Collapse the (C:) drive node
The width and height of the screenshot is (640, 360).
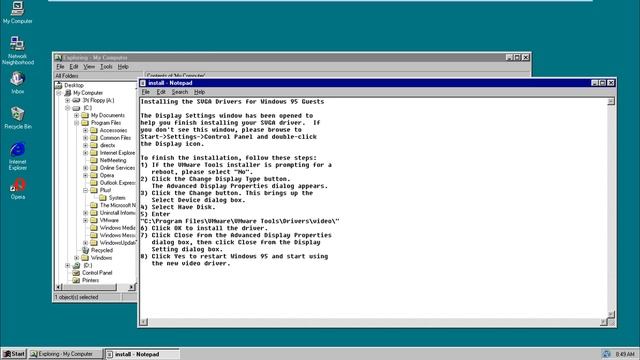(67, 108)
